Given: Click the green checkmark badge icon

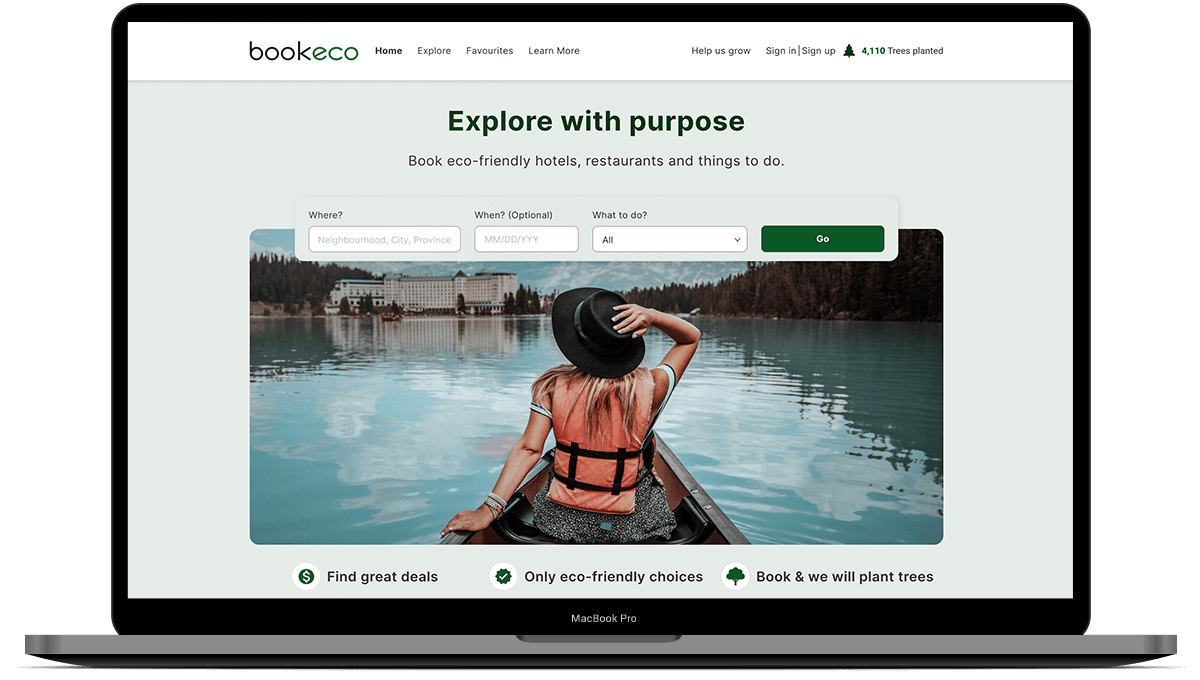Looking at the screenshot, I should pos(503,577).
